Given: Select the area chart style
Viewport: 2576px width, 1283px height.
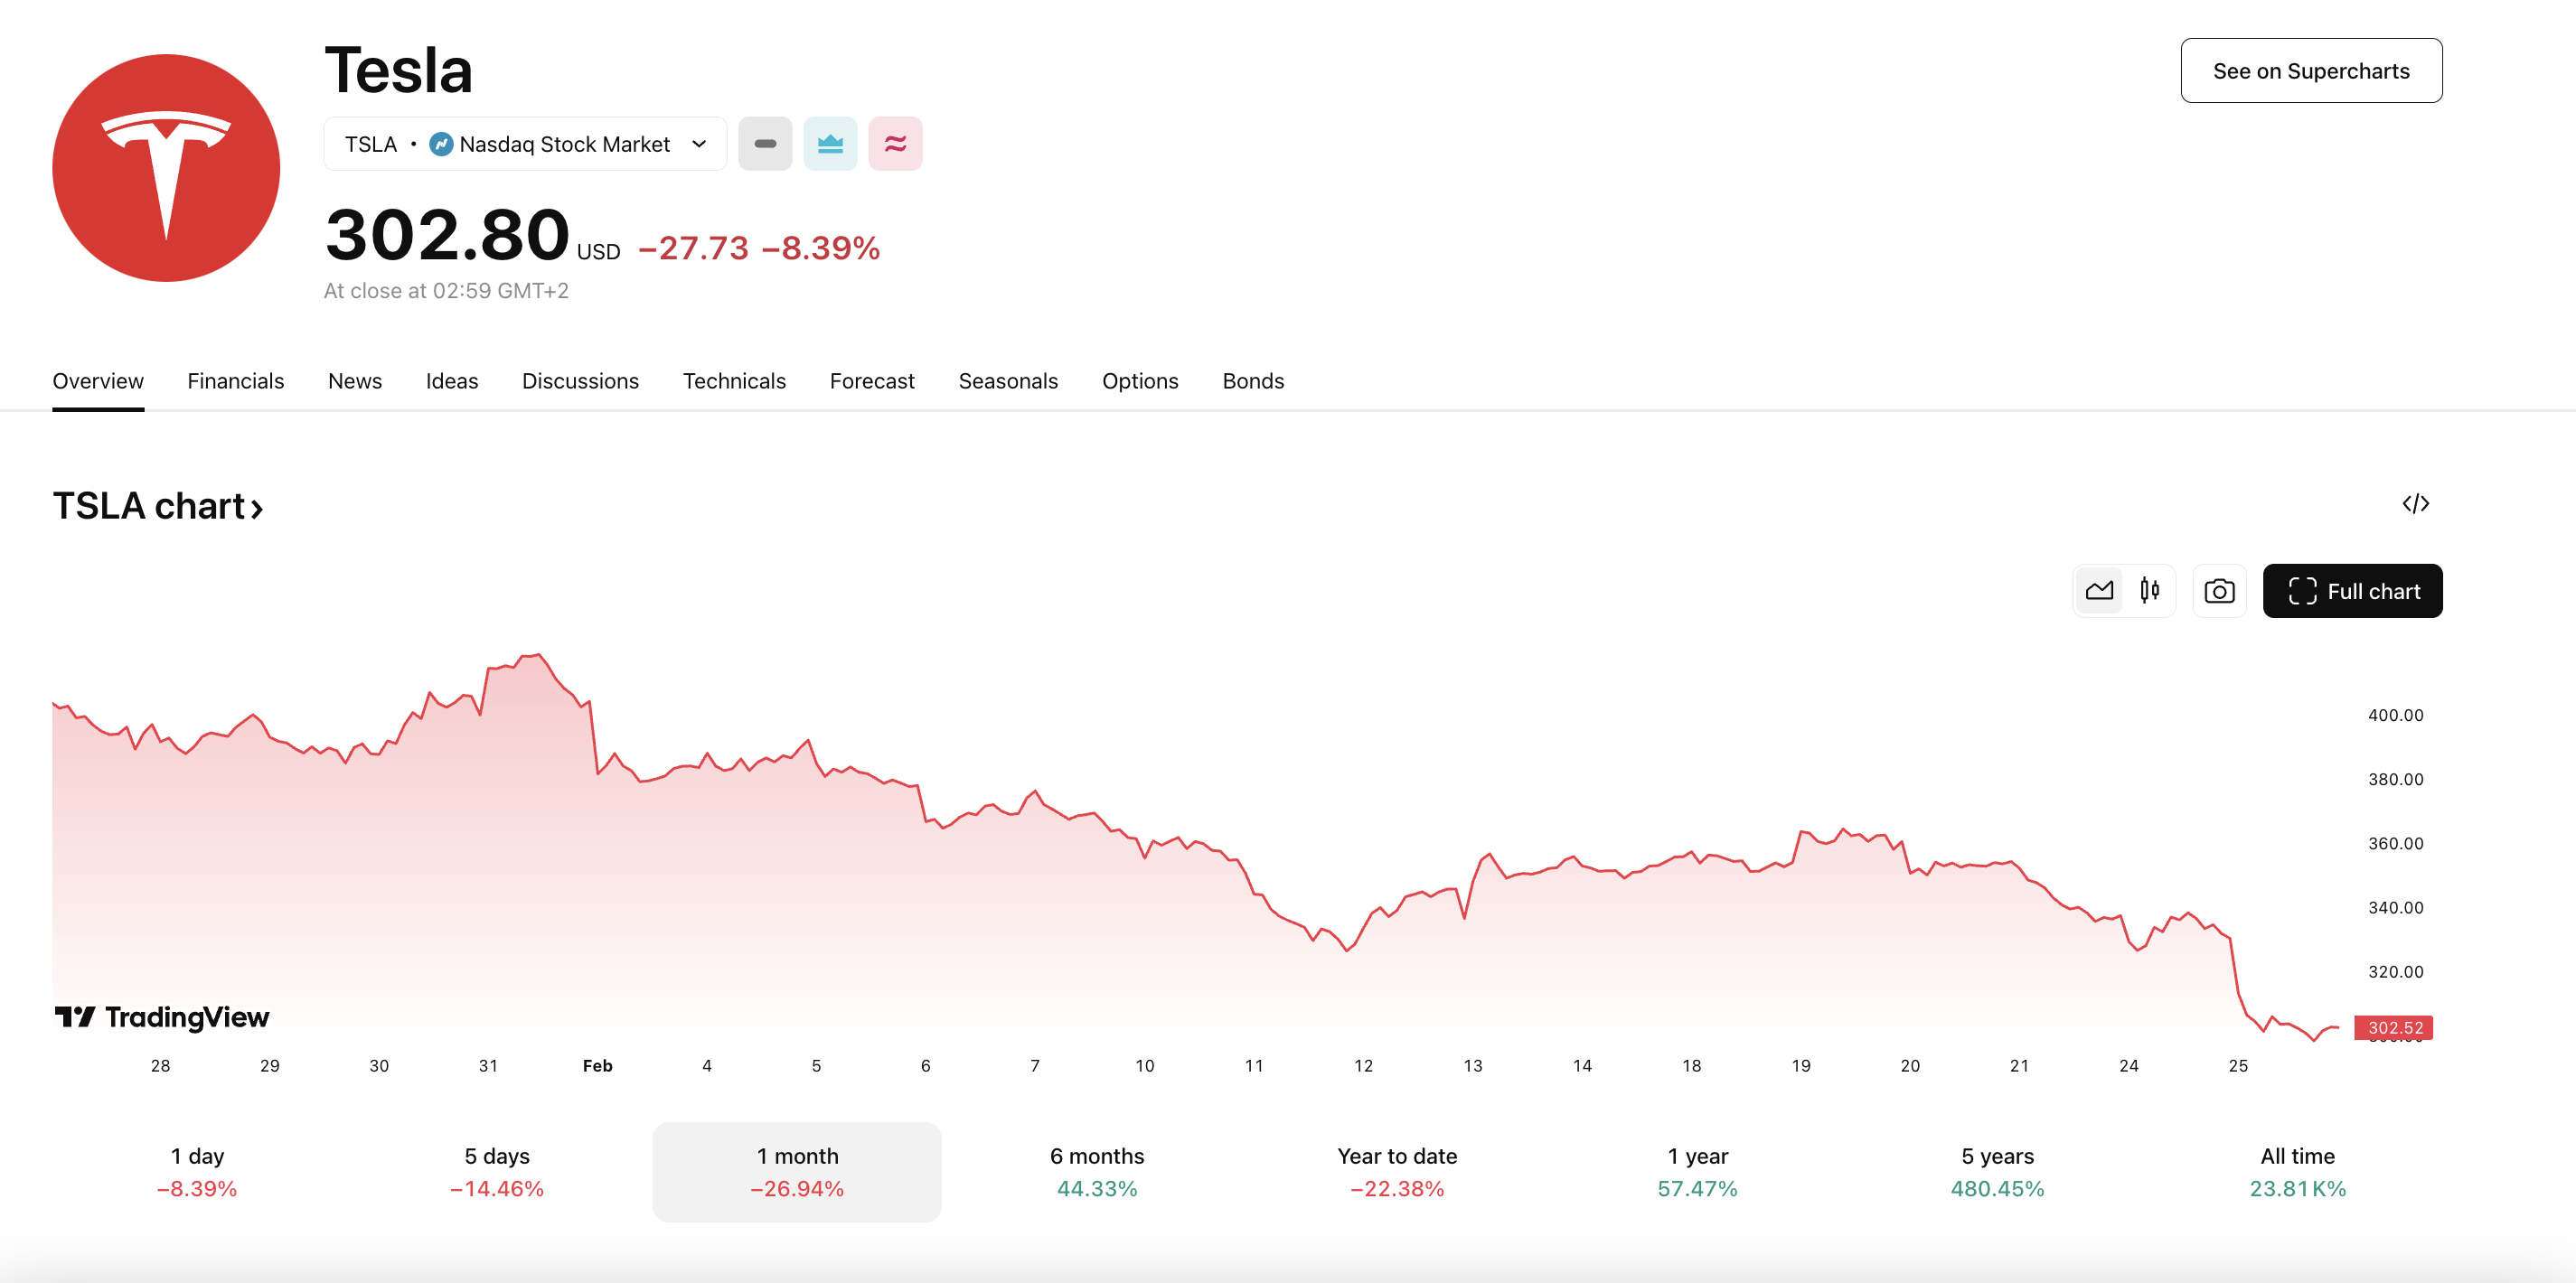Looking at the screenshot, I should pyautogui.click(x=2100, y=590).
